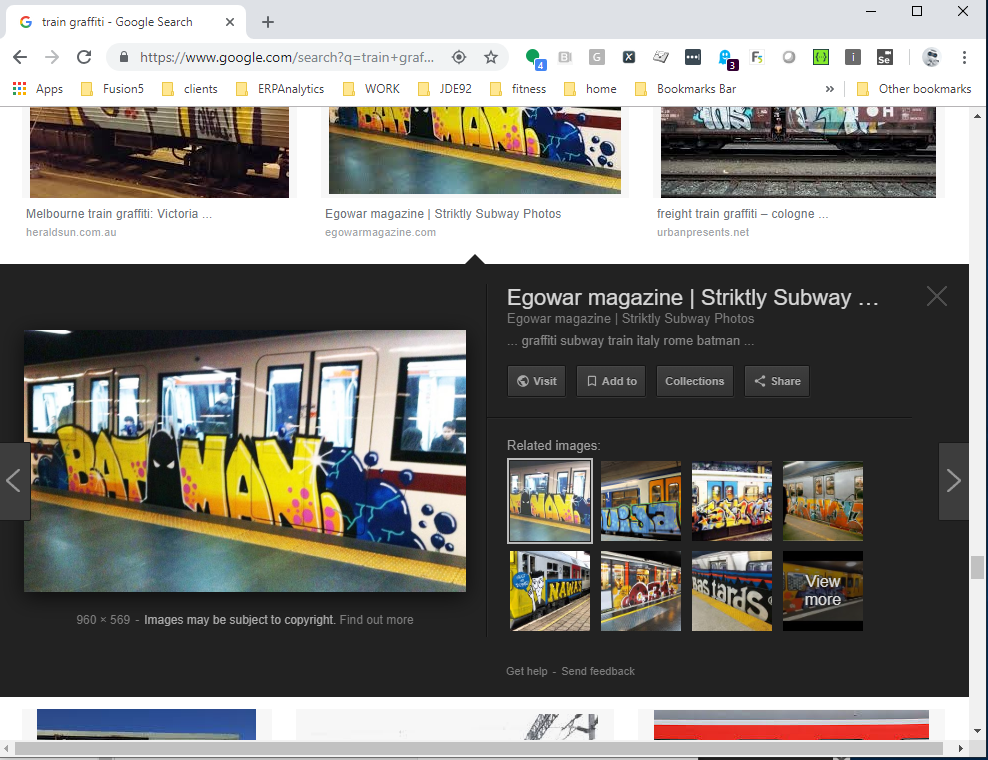Open the home bookmark folder
The height and width of the screenshot is (760, 988).
click(x=590, y=89)
